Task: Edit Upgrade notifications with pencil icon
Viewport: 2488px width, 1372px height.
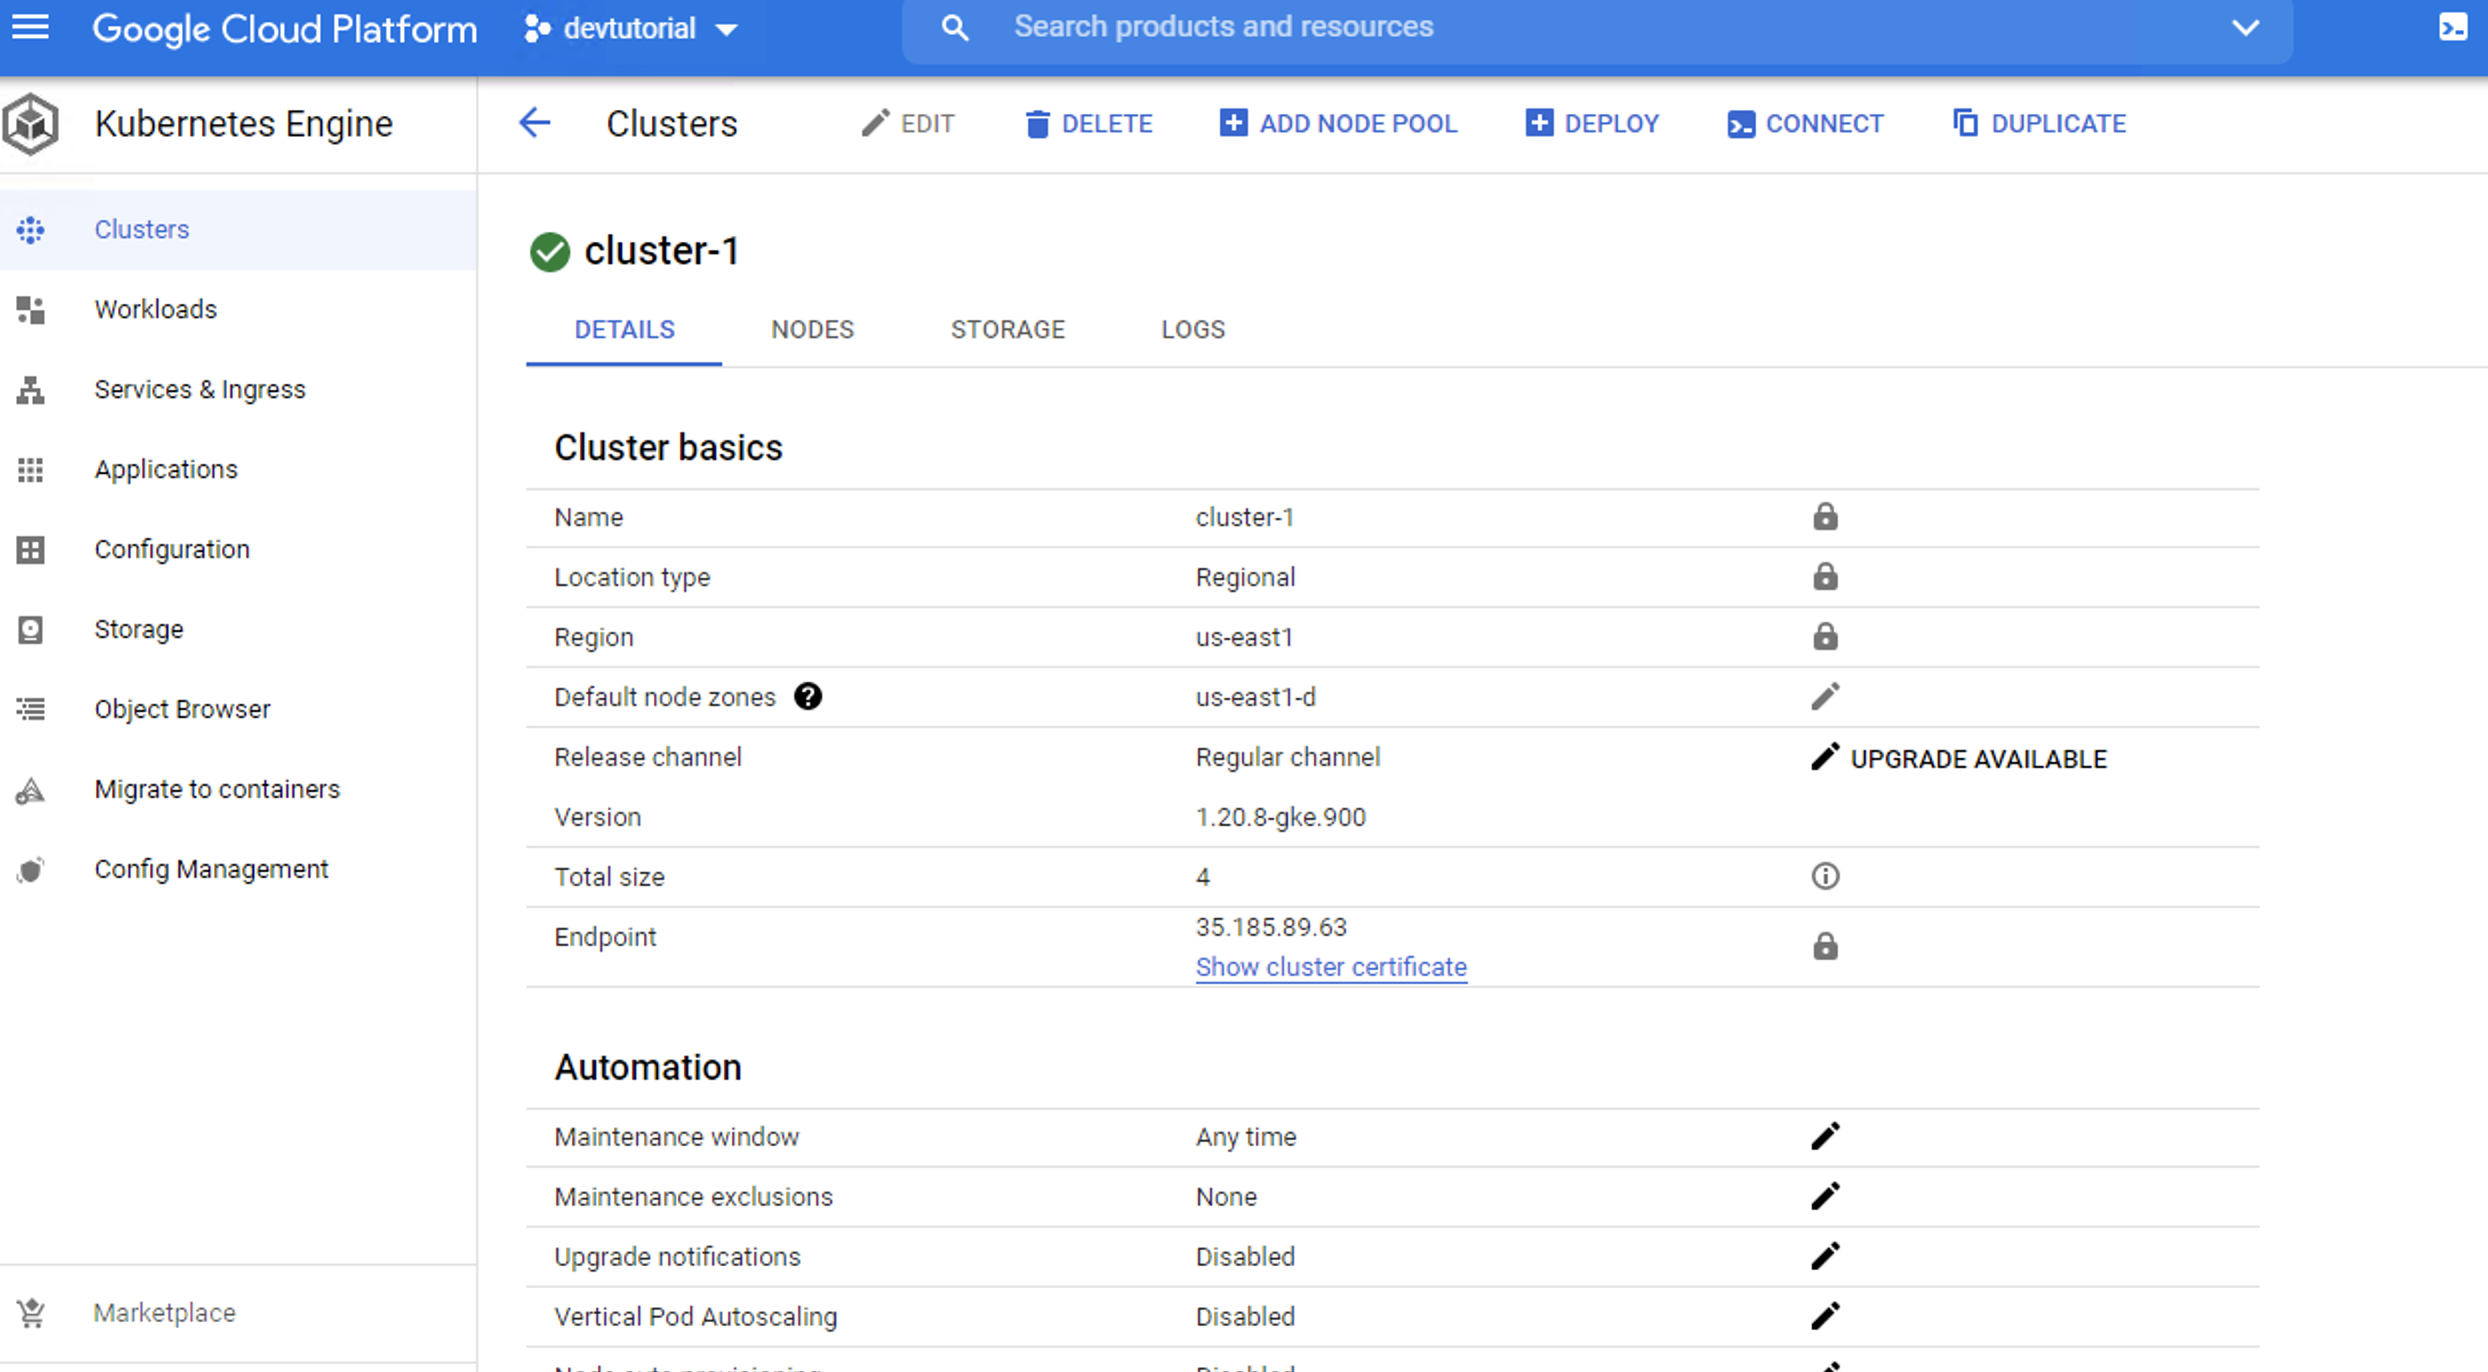Action: pyautogui.click(x=1825, y=1256)
